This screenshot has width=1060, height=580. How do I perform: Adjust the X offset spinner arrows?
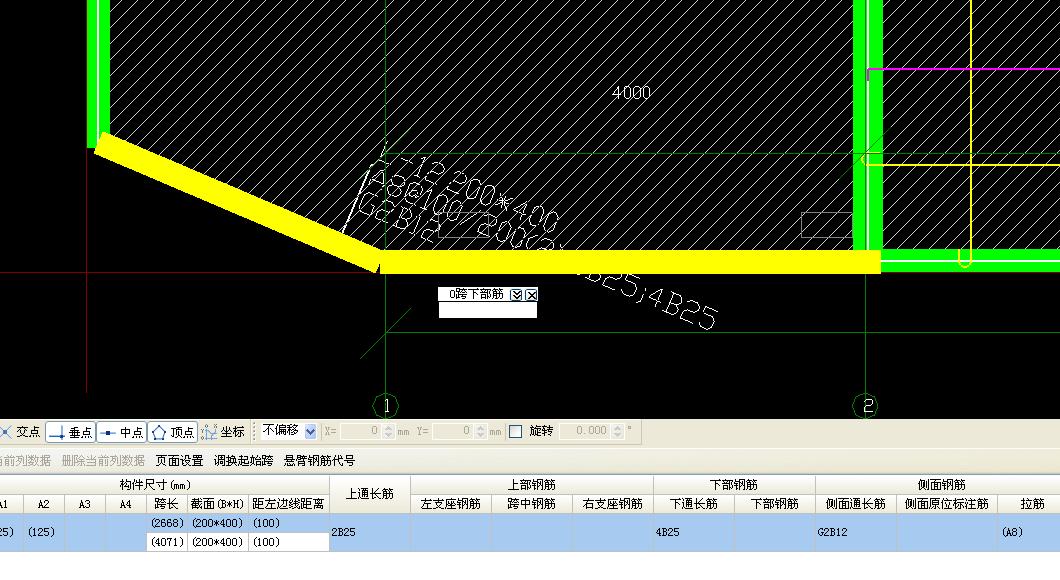click(x=389, y=431)
